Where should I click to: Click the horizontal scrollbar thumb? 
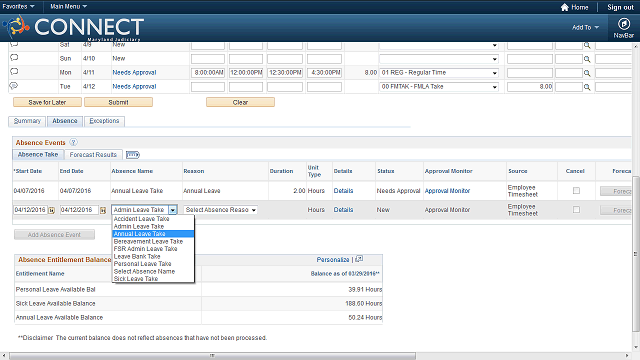pyautogui.click(x=212, y=356)
